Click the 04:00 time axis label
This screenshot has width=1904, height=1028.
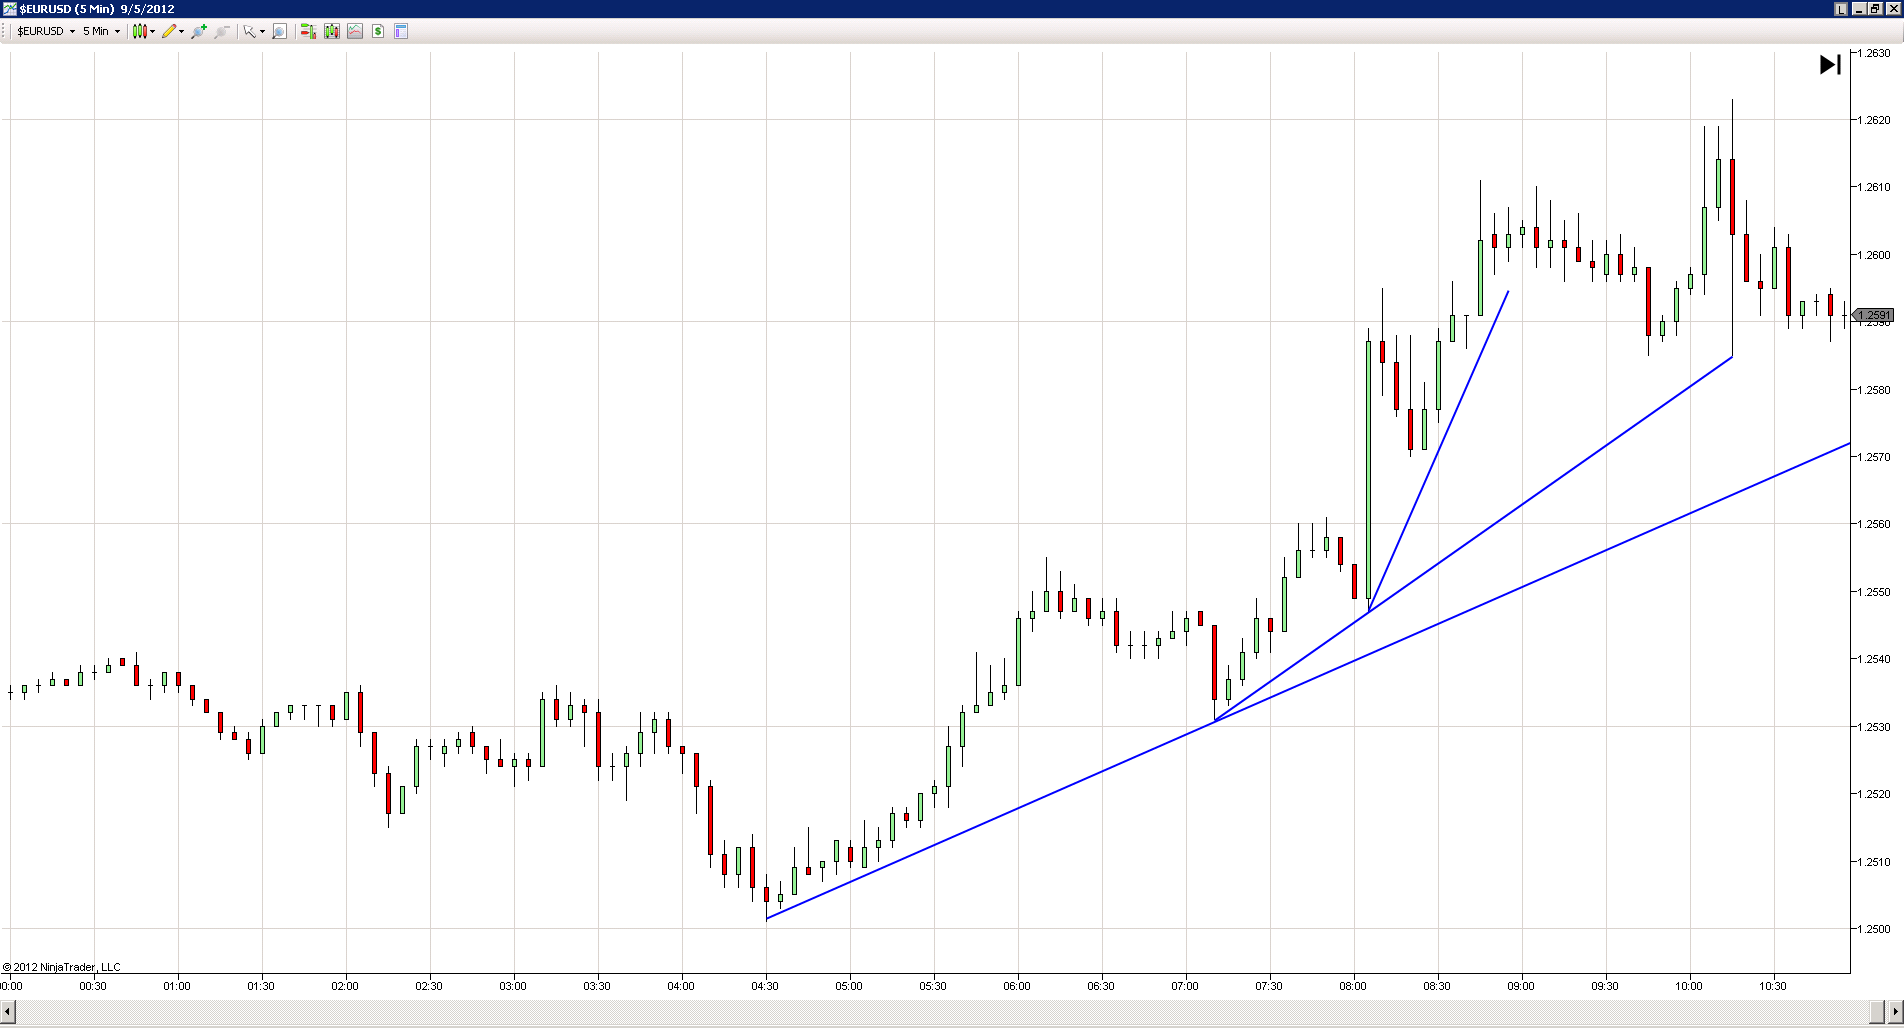click(681, 986)
